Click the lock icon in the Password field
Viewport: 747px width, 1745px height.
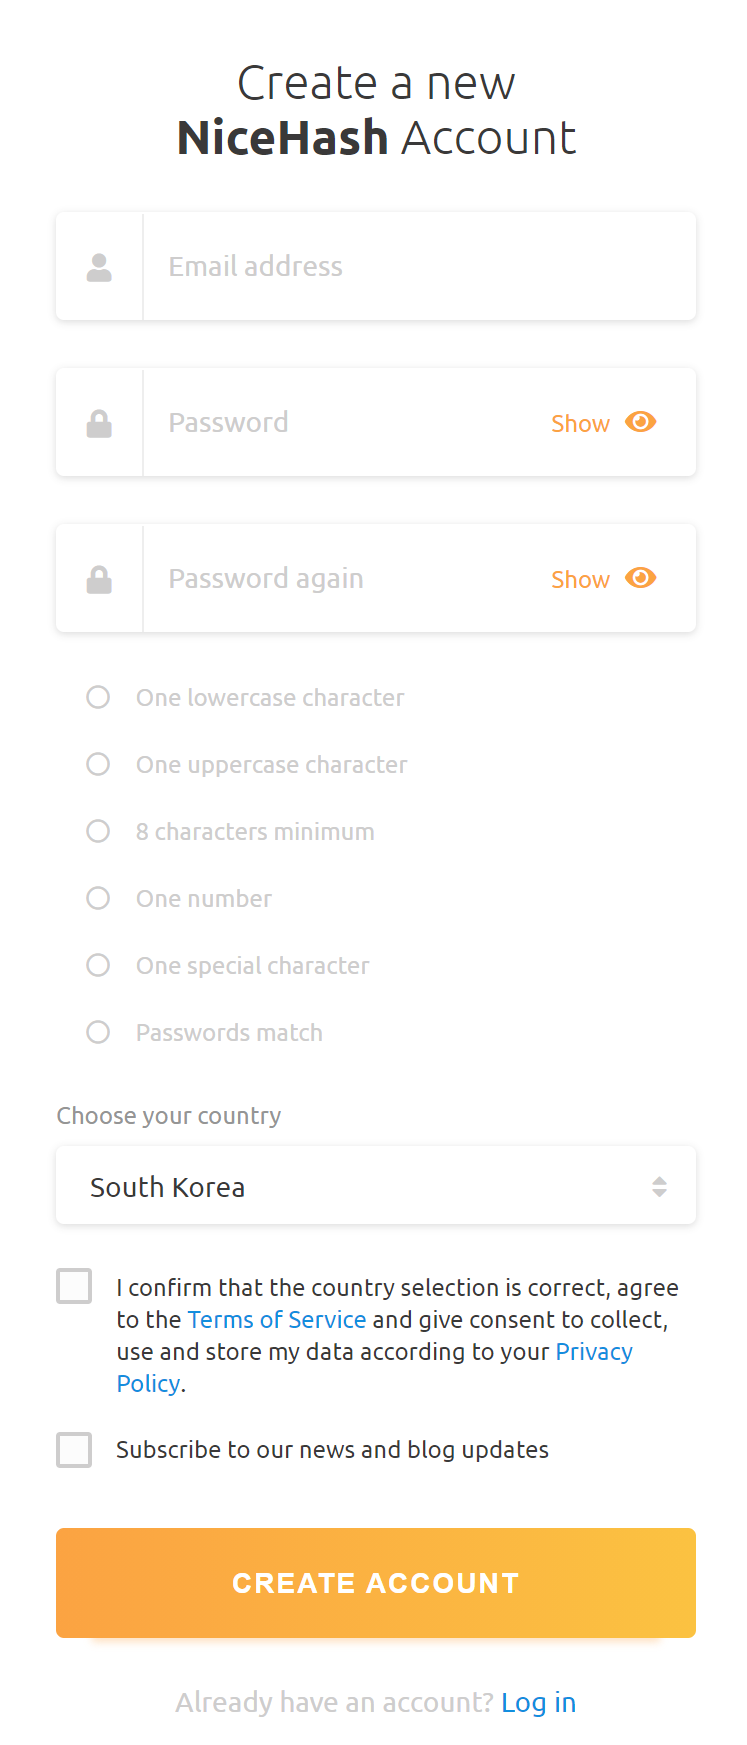pyautogui.click(x=98, y=422)
